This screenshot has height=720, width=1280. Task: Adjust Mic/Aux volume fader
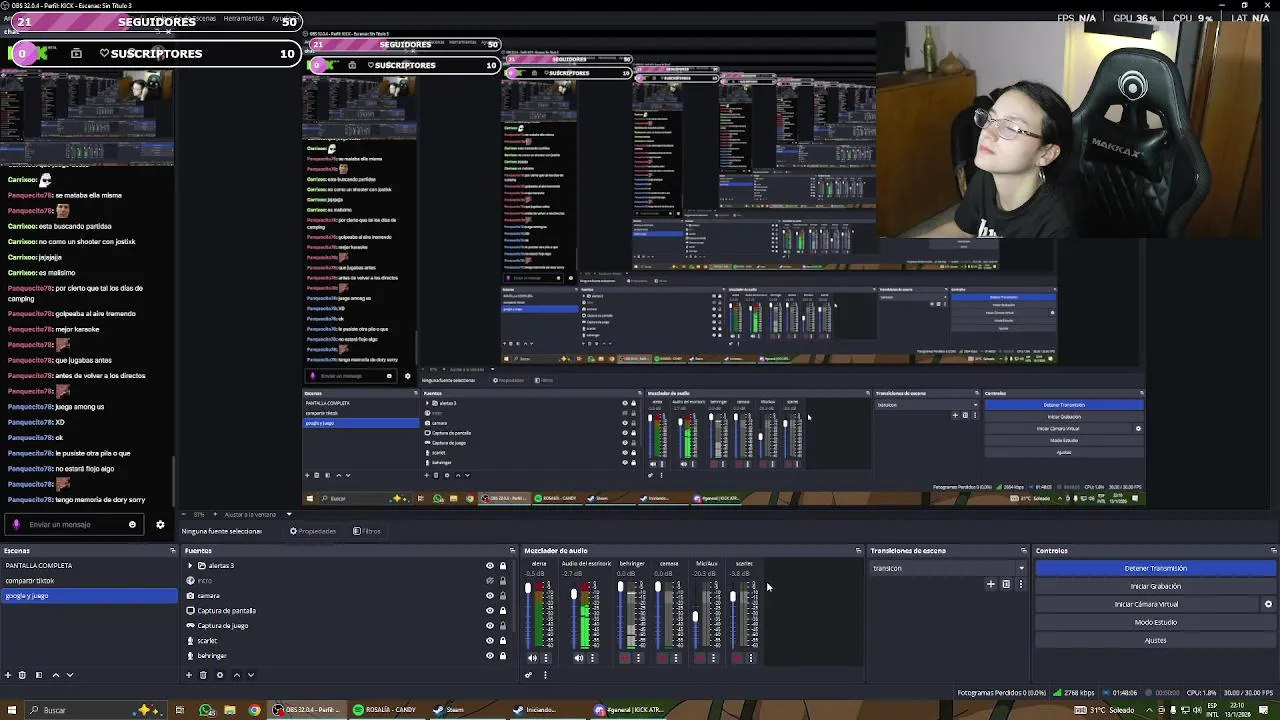coord(696,616)
